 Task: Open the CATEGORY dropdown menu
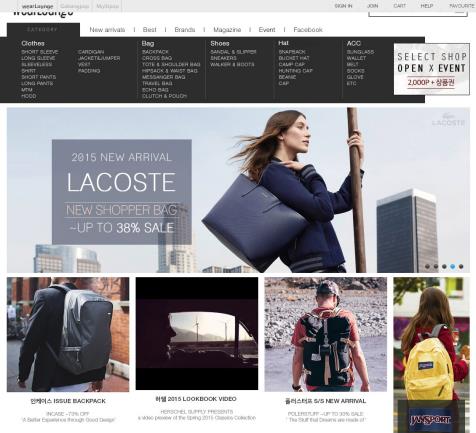pyautogui.click(x=43, y=30)
